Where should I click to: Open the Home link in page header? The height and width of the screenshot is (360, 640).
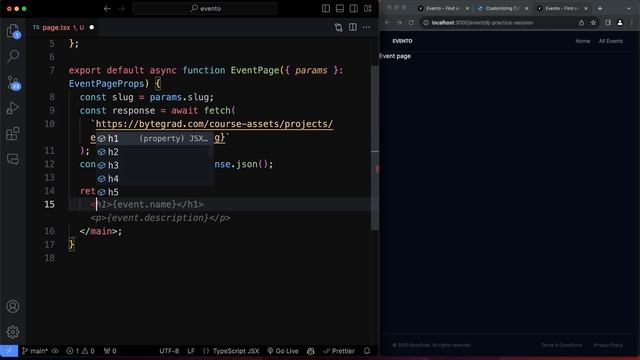(x=582, y=41)
